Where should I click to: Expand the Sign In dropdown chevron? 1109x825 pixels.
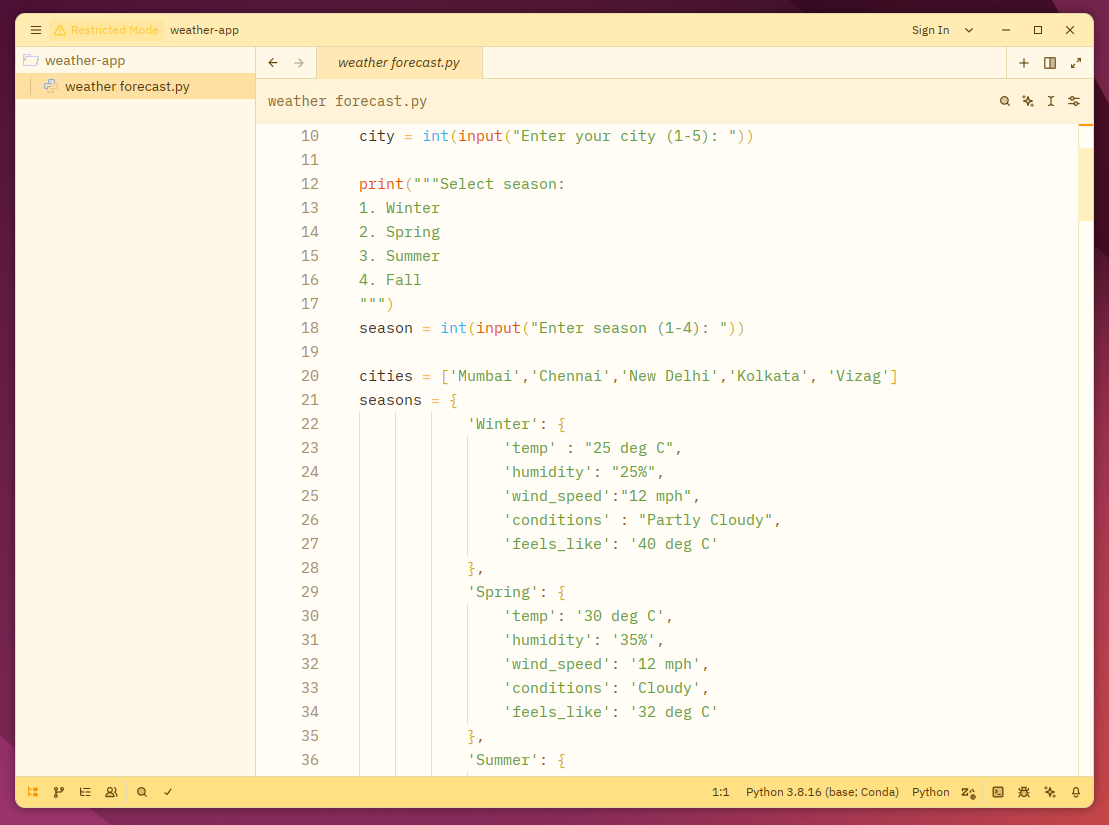point(969,30)
